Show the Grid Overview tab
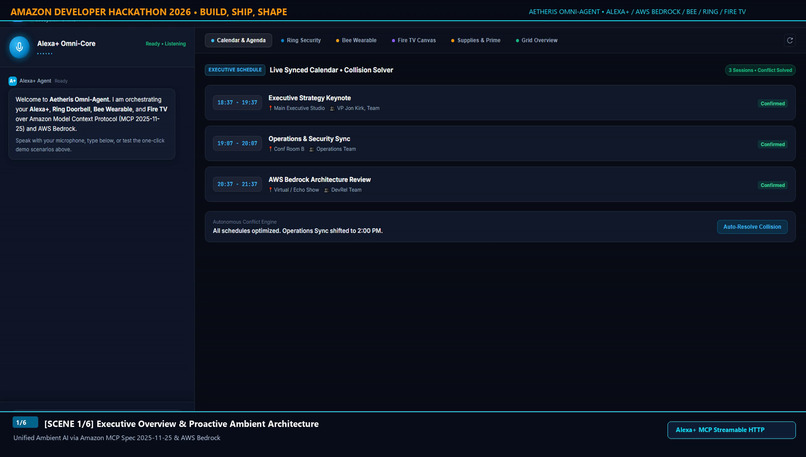This screenshot has width=806, height=457. (537, 40)
